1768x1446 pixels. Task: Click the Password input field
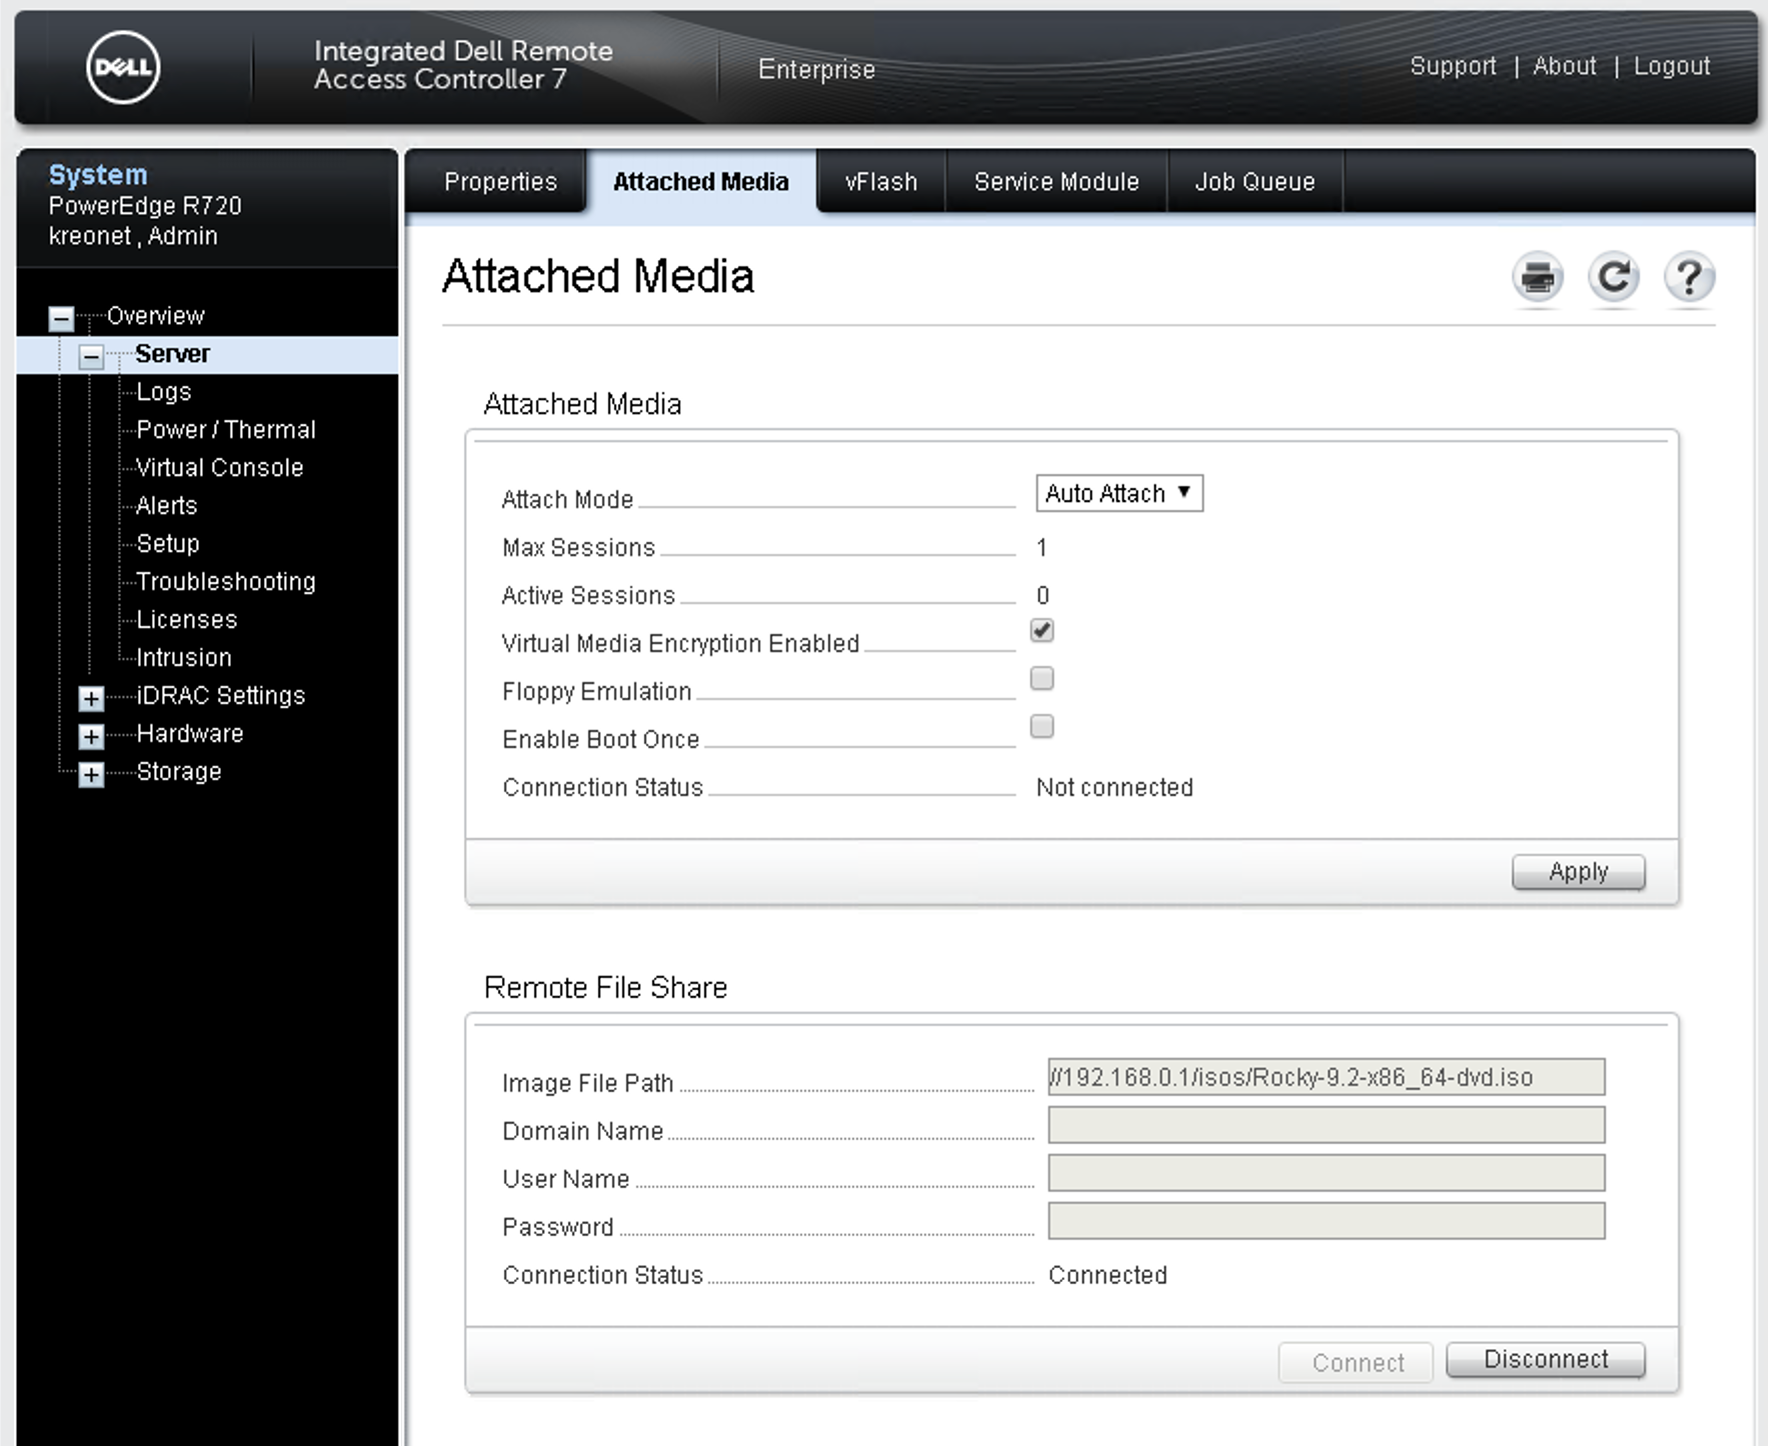click(1326, 1221)
